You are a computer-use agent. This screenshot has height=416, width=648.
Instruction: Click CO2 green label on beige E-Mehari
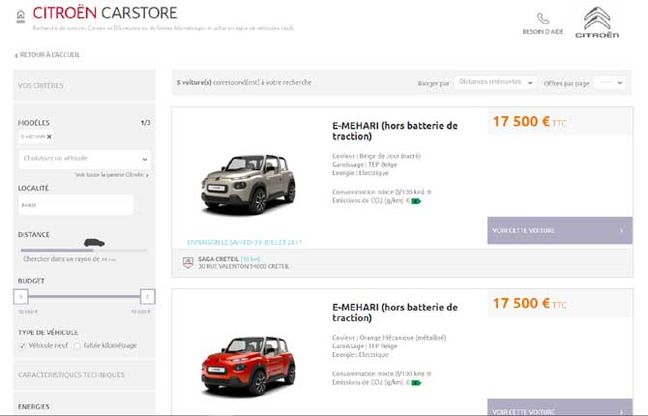[416, 201]
